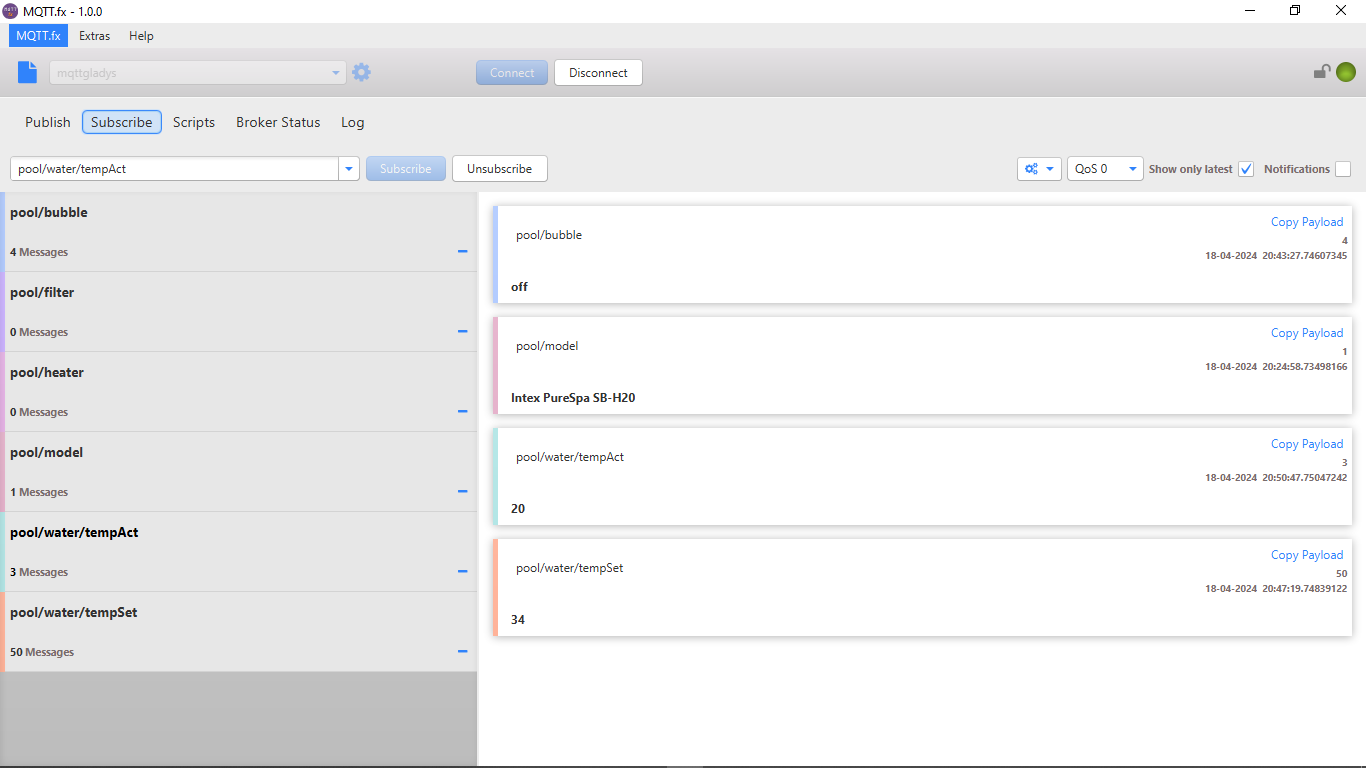Image resolution: width=1366 pixels, height=768 pixels.
Task: Select pool/model in the subscribed topics list
Action: [238, 472]
